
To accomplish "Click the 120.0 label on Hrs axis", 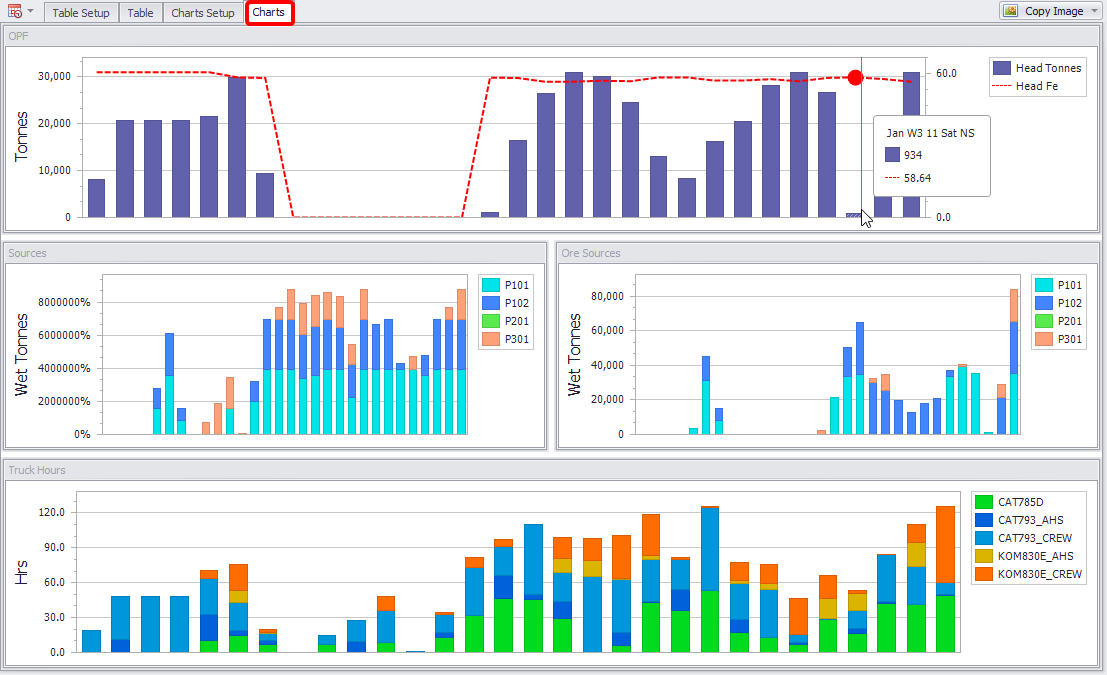I will (x=52, y=513).
